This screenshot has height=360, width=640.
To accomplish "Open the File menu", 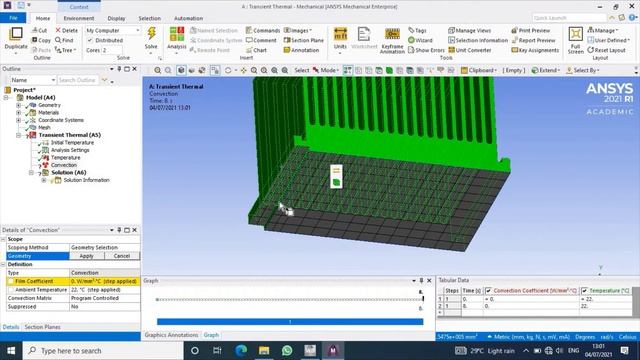I will (x=13, y=18).
